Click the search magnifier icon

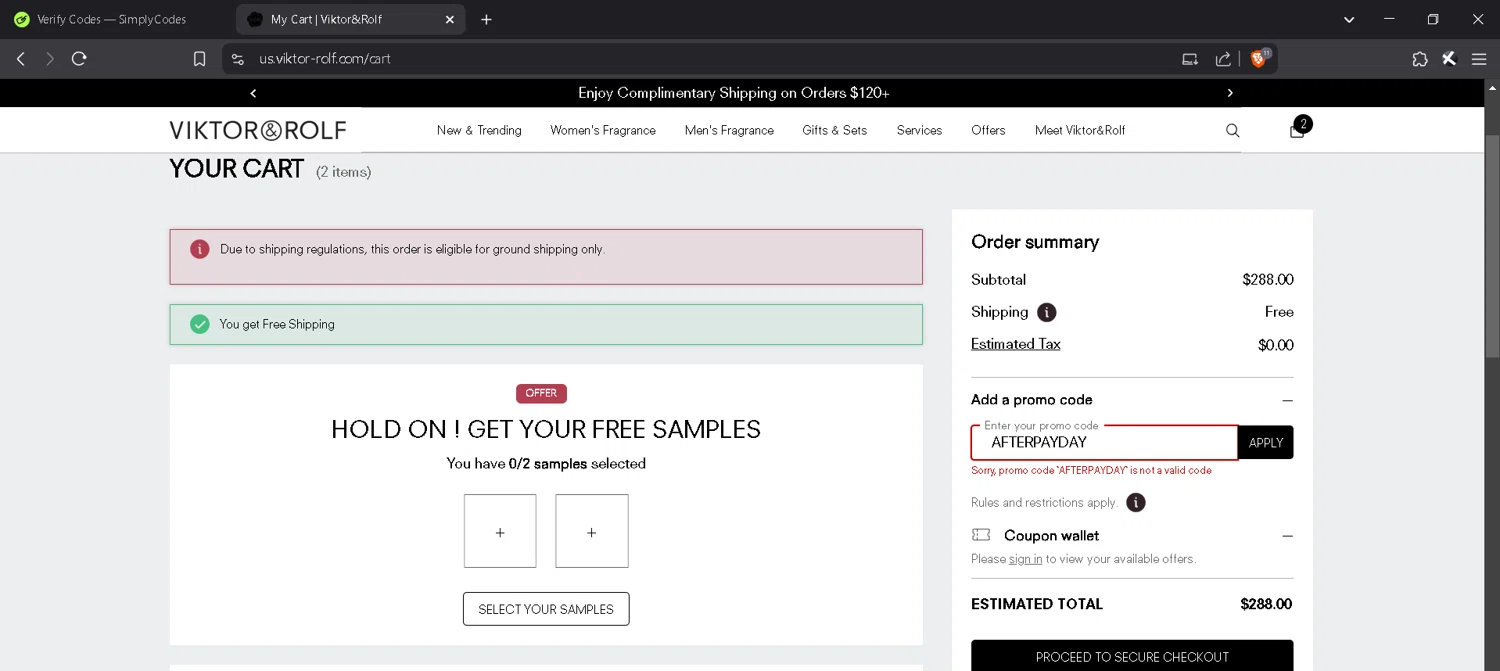coord(1232,131)
